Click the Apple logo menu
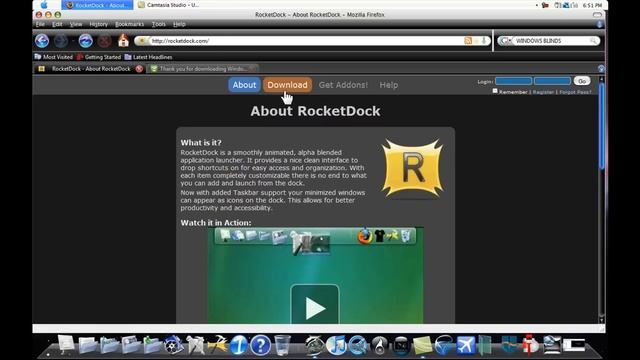This screenshot has width=640, height=360. point(44,5)
